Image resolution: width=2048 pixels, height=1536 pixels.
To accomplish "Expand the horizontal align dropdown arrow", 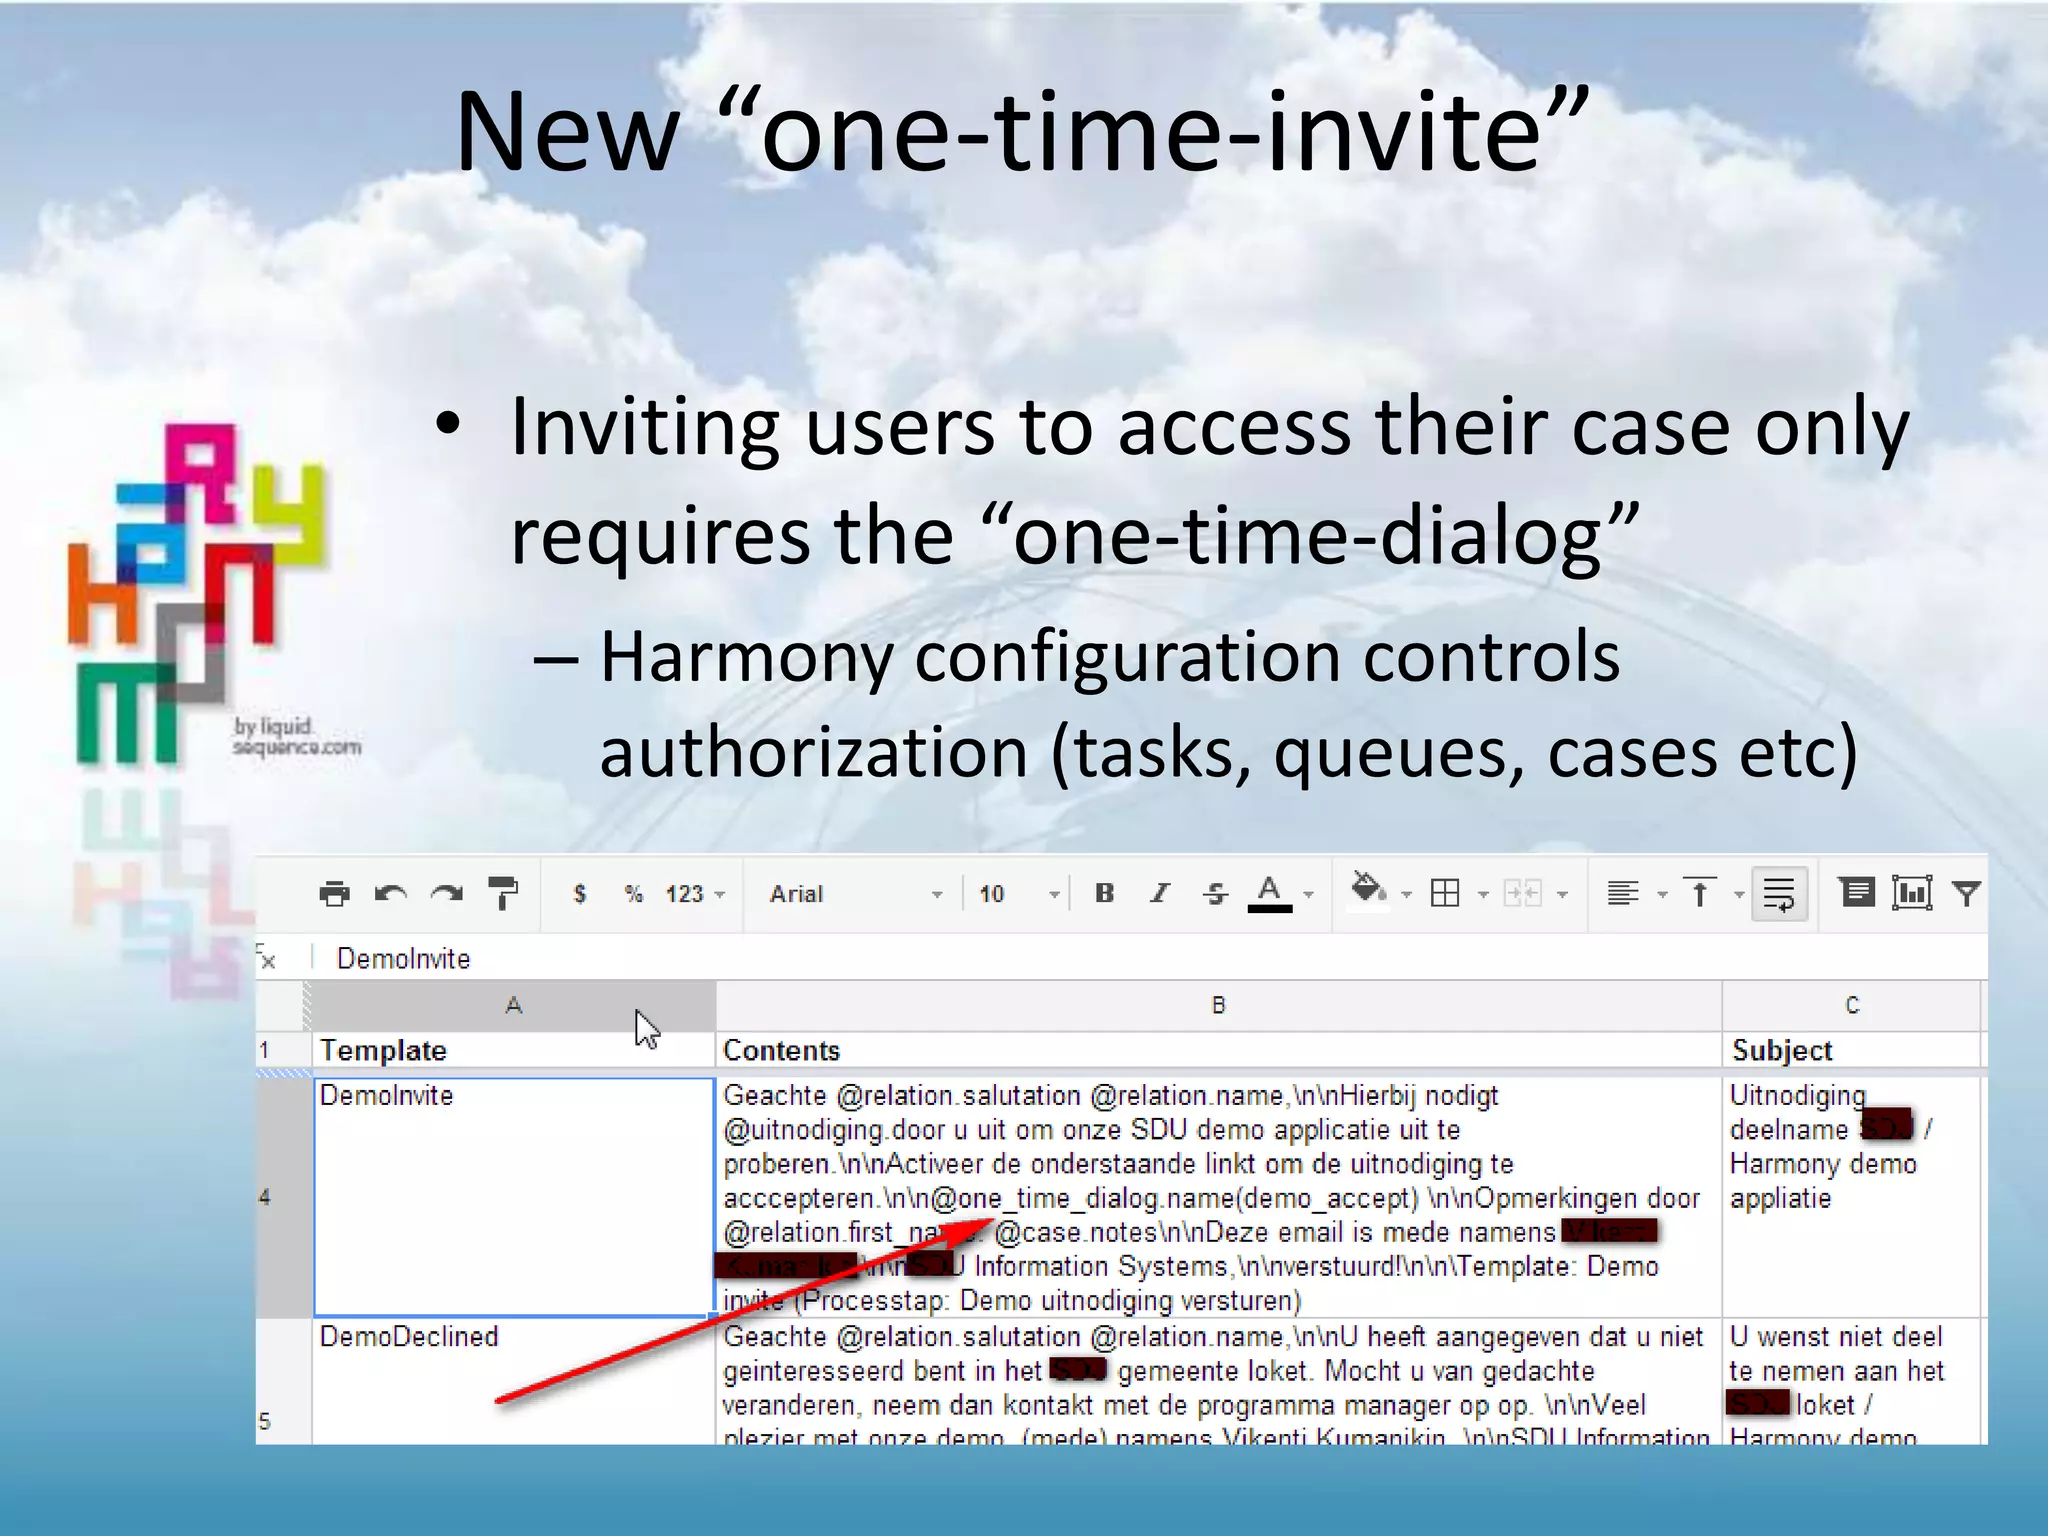I will coord(1662,895).
